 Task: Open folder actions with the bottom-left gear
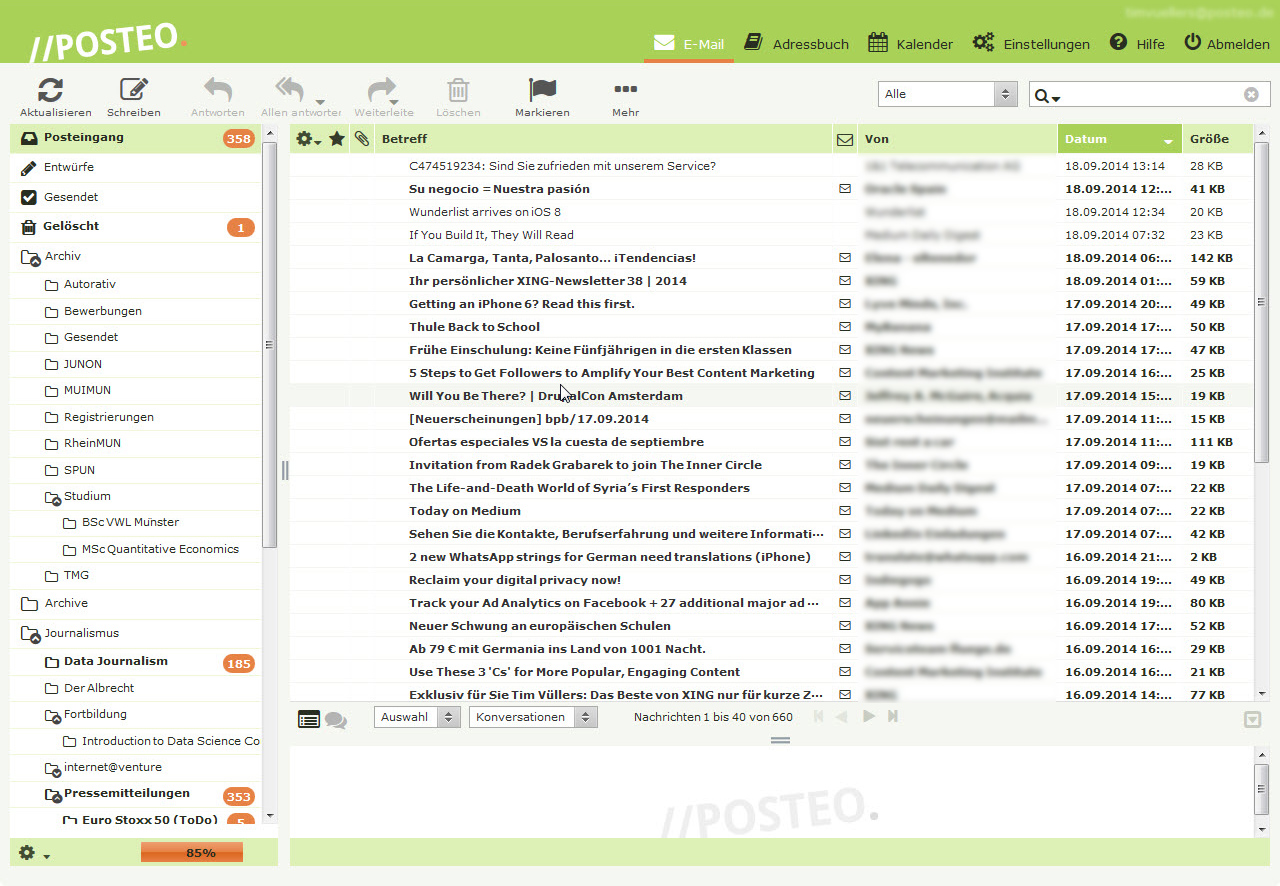[28, 853]
